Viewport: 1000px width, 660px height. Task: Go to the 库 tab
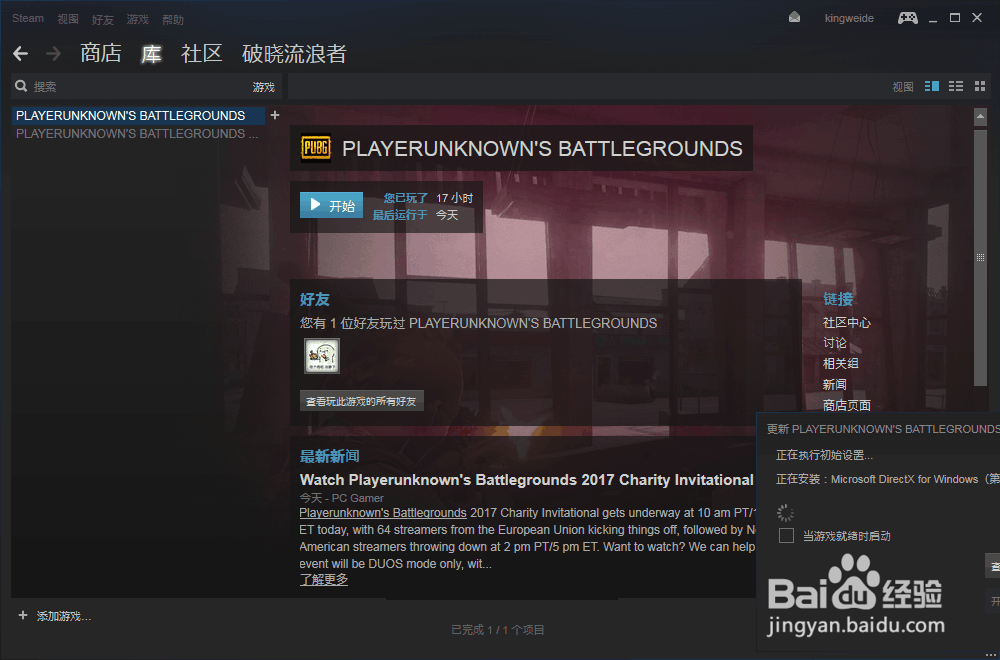pyautogui.click(x=151, y=54)
